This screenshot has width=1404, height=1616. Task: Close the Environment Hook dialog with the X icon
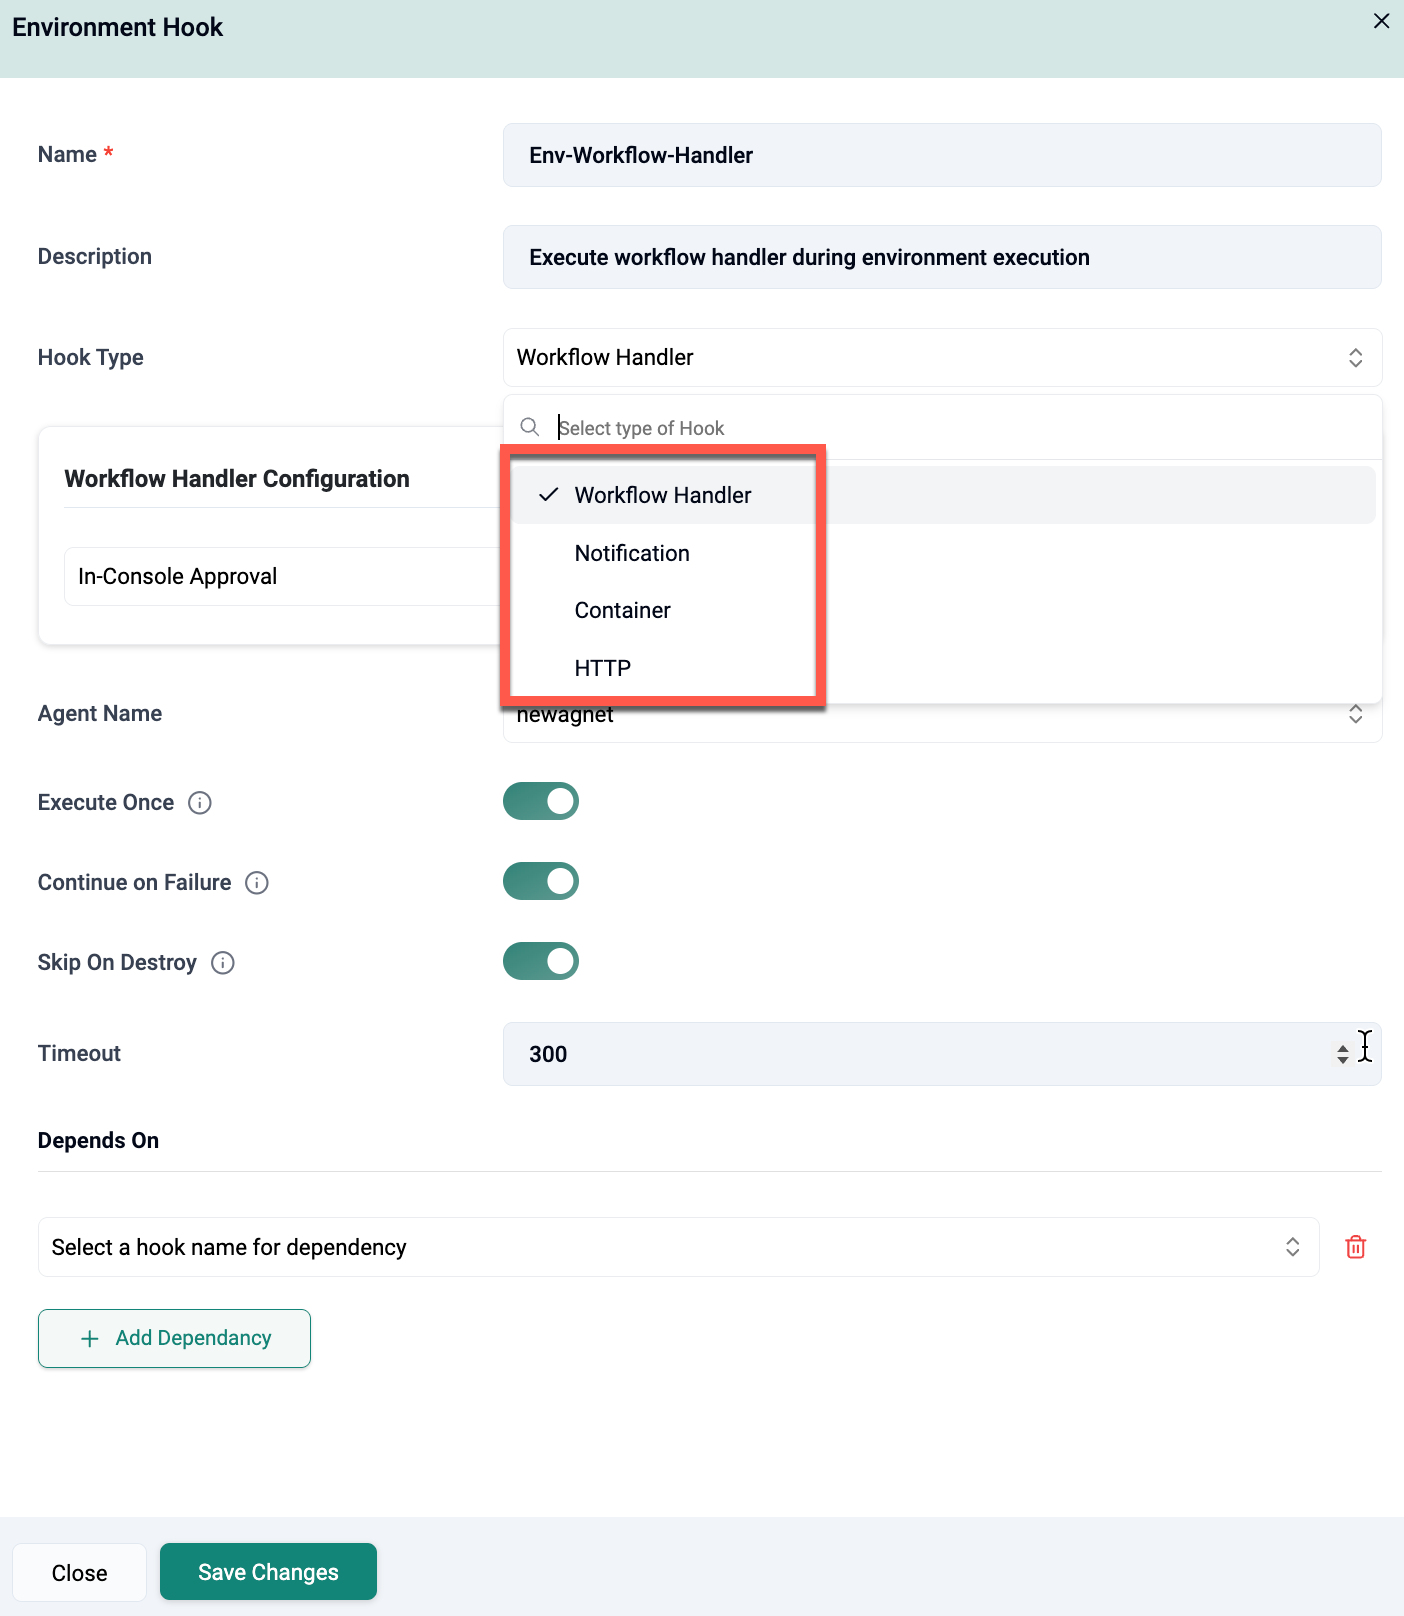[1381, 21]
